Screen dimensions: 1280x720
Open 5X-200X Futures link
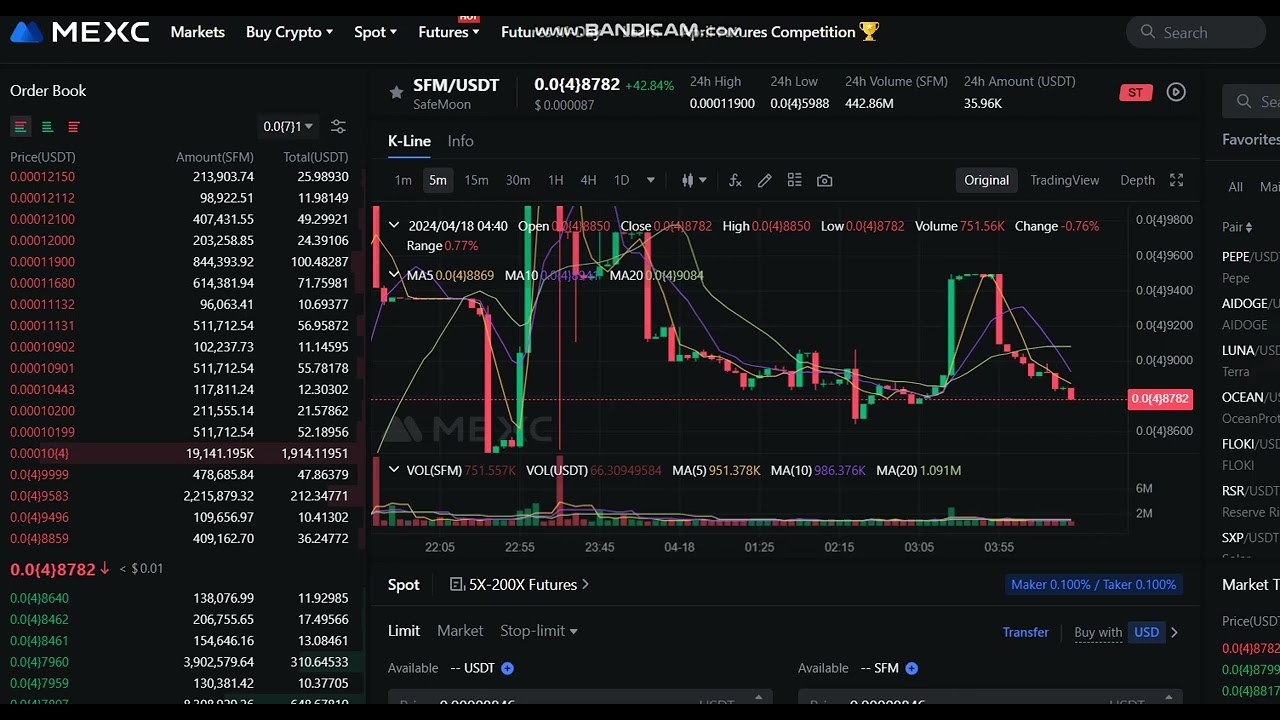[519, 584]
